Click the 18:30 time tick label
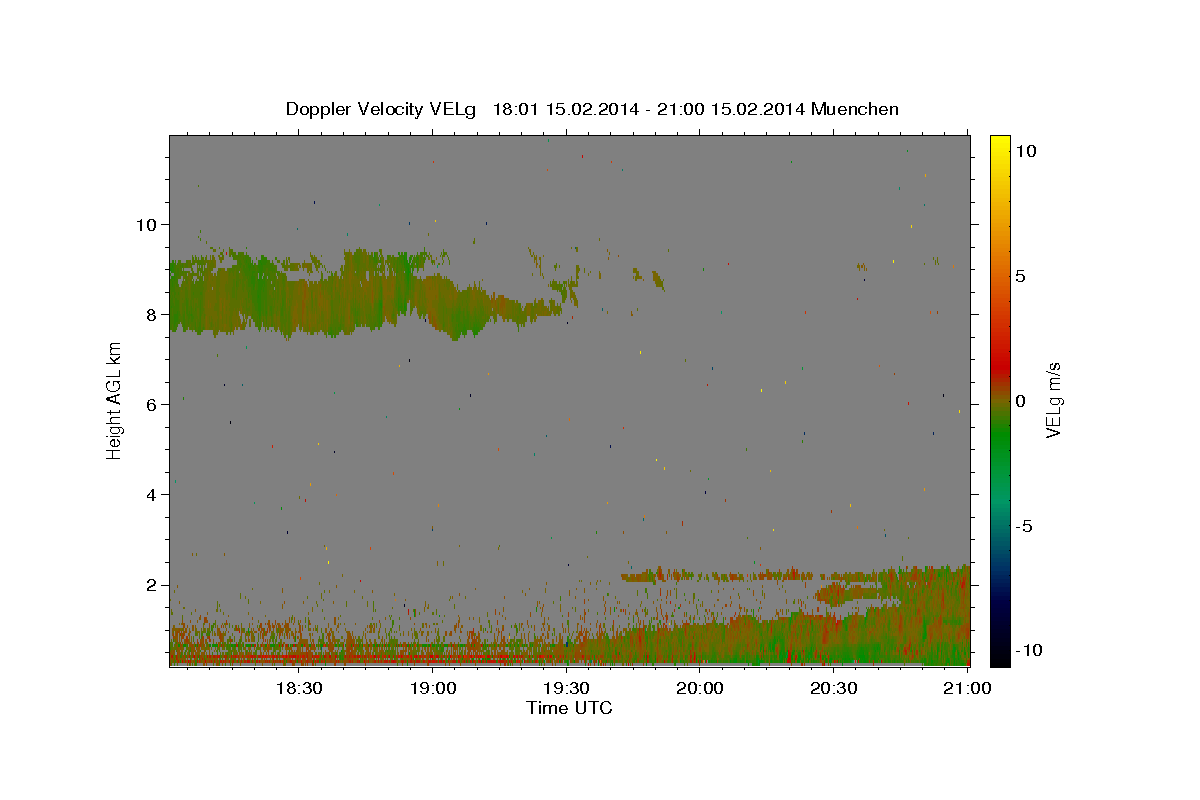 tap(298, 688)
